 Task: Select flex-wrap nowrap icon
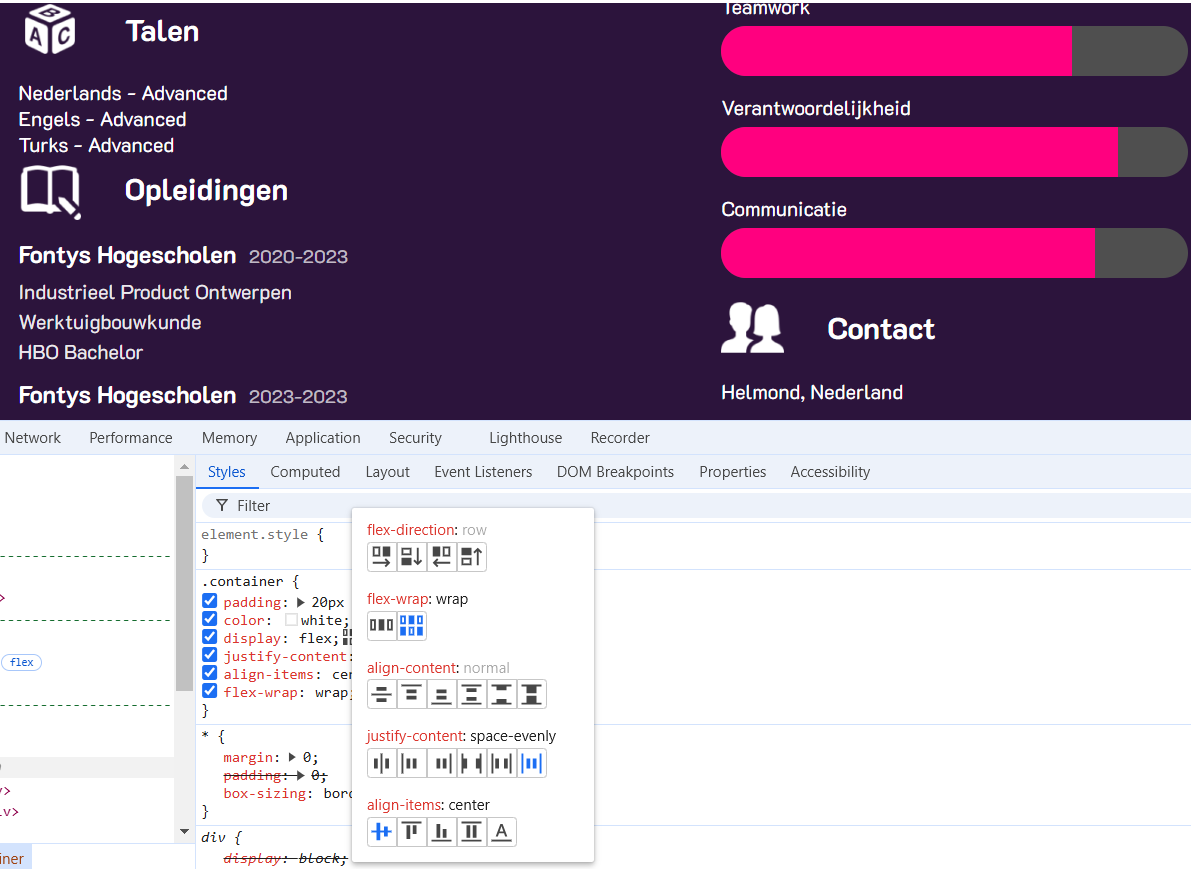pos(382,626)
